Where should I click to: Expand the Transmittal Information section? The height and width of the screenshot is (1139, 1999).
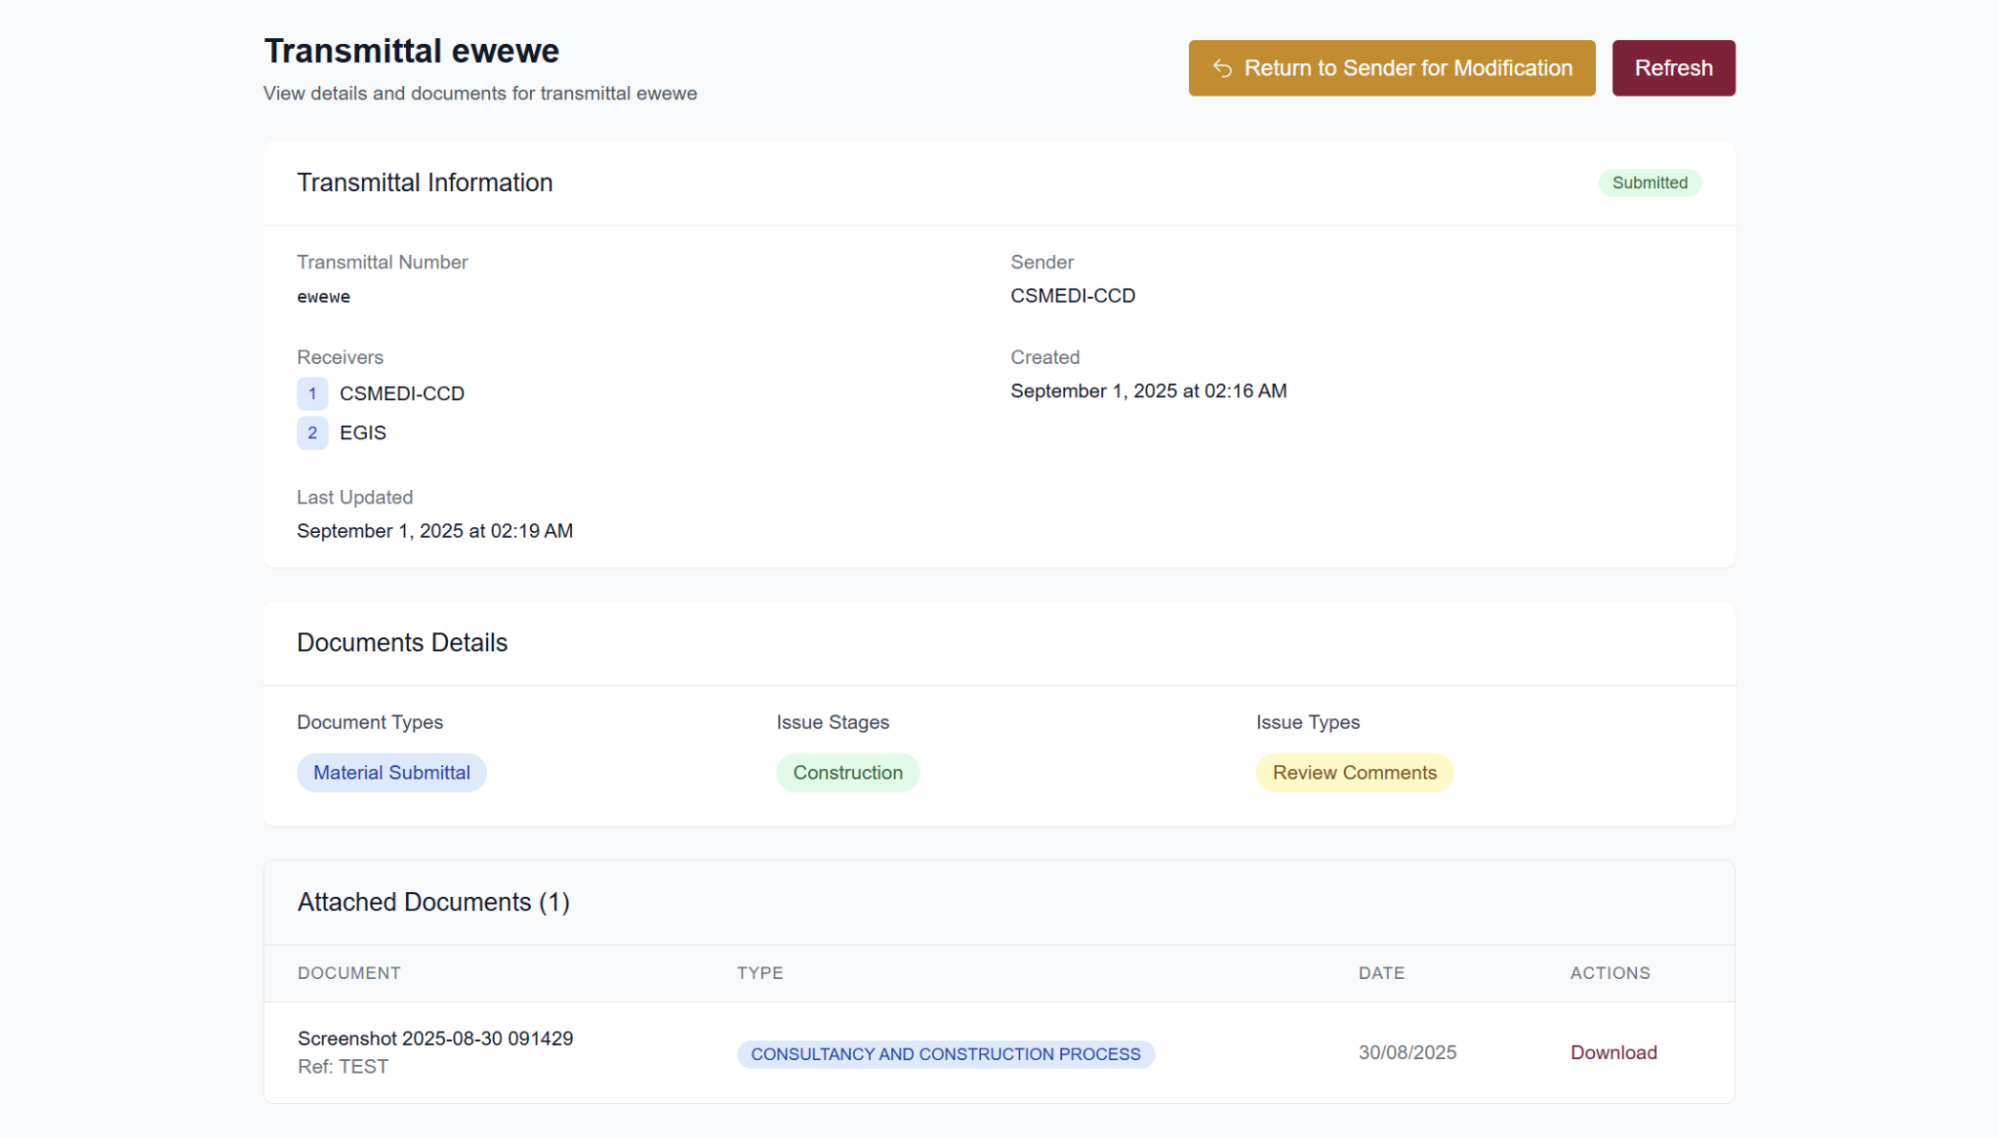point(424,182)
